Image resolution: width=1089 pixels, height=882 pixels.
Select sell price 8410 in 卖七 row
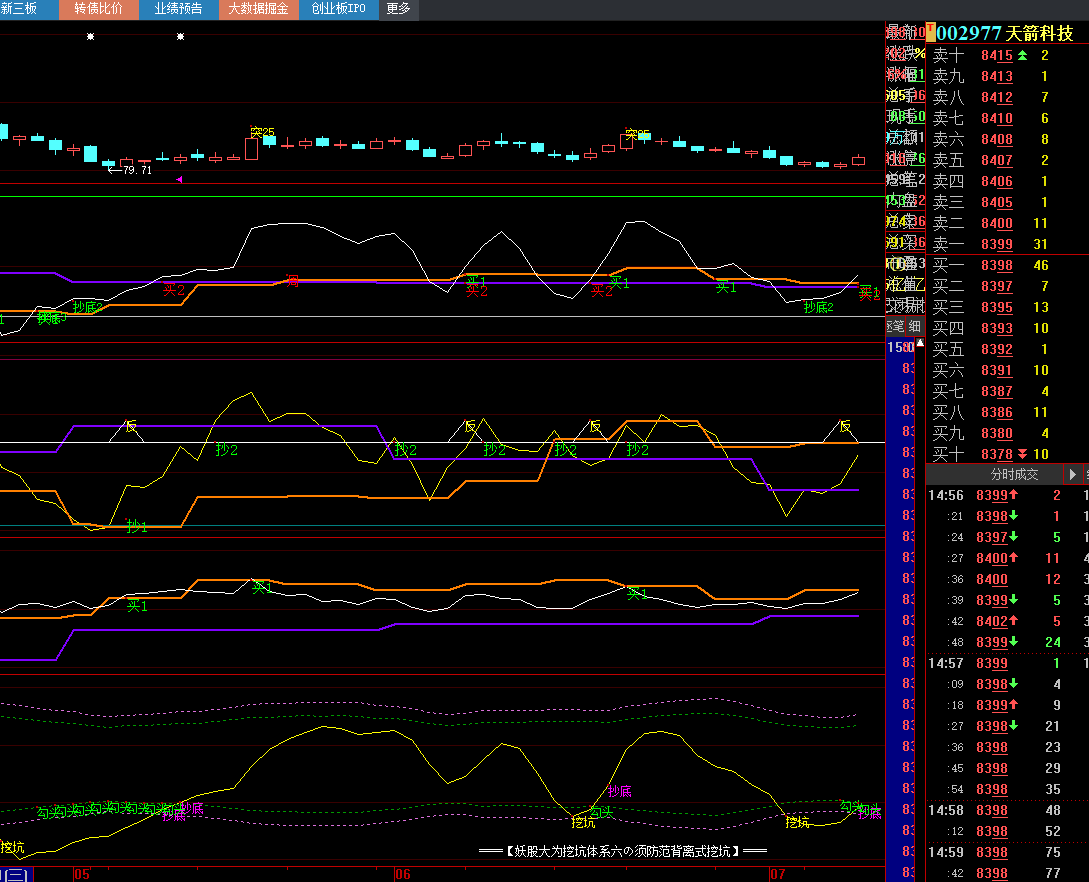(x=997, y=118)
